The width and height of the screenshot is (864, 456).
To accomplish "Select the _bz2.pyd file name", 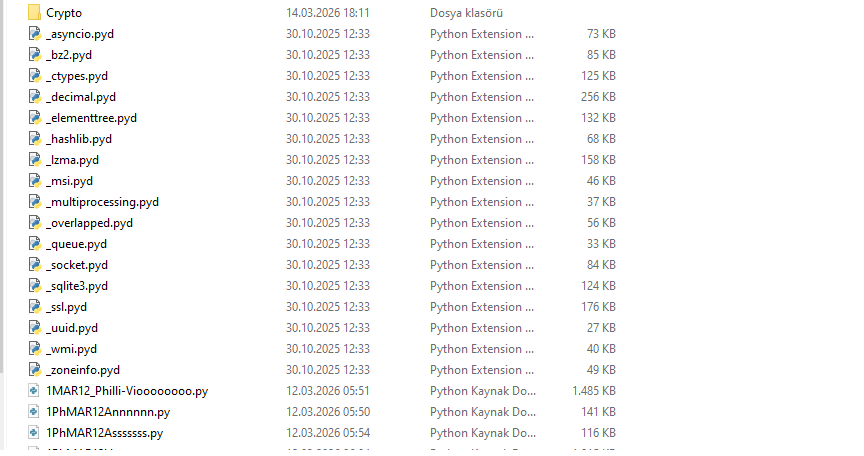I will coord(69,55).
